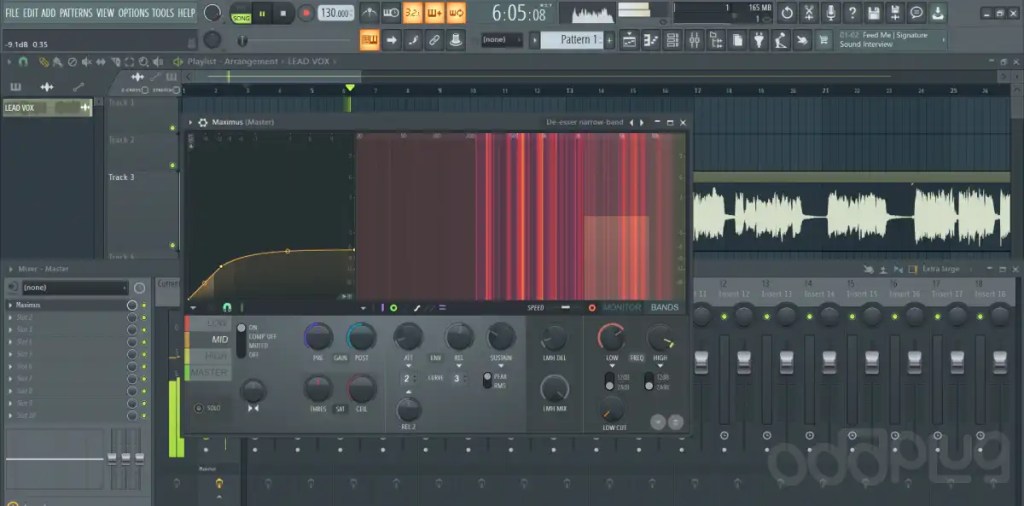Screen dimensions: 1024x506
Task: Toggle the step editing icon
Action: 413,40
